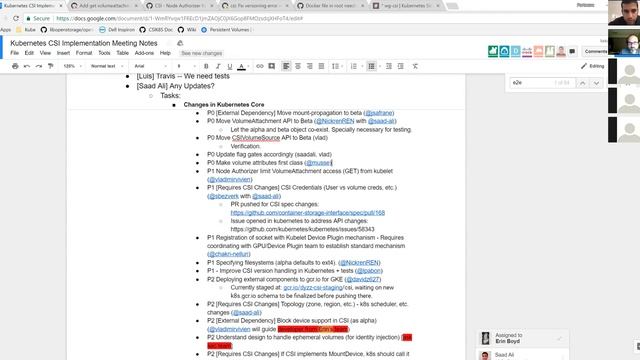Open the line spacing menu
Viewport: 640px width, 360px height.
click(x=336, y=66)
